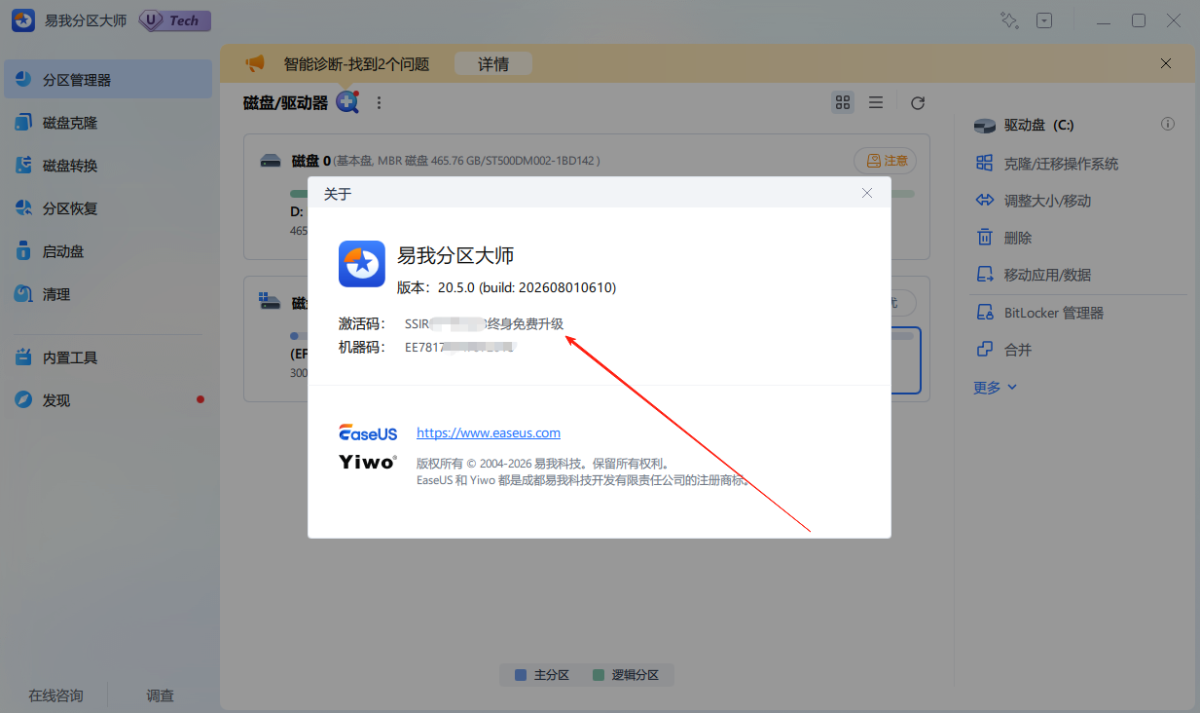This screenshot has height=713, width=1200.
Task: Click the 易我分区大师 app logo in title bar
Action: tap(24, 20)
